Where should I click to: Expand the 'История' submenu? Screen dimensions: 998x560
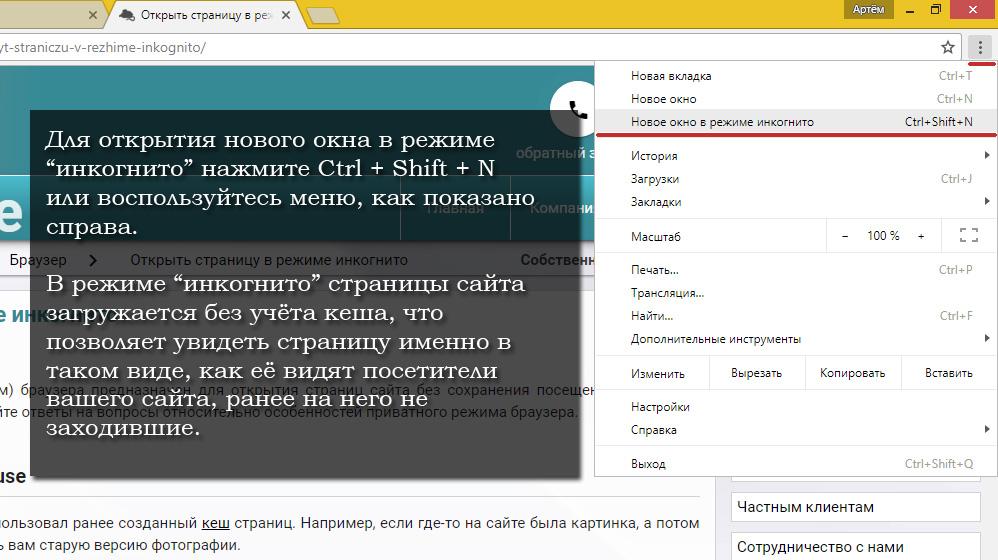coord(796,156)
